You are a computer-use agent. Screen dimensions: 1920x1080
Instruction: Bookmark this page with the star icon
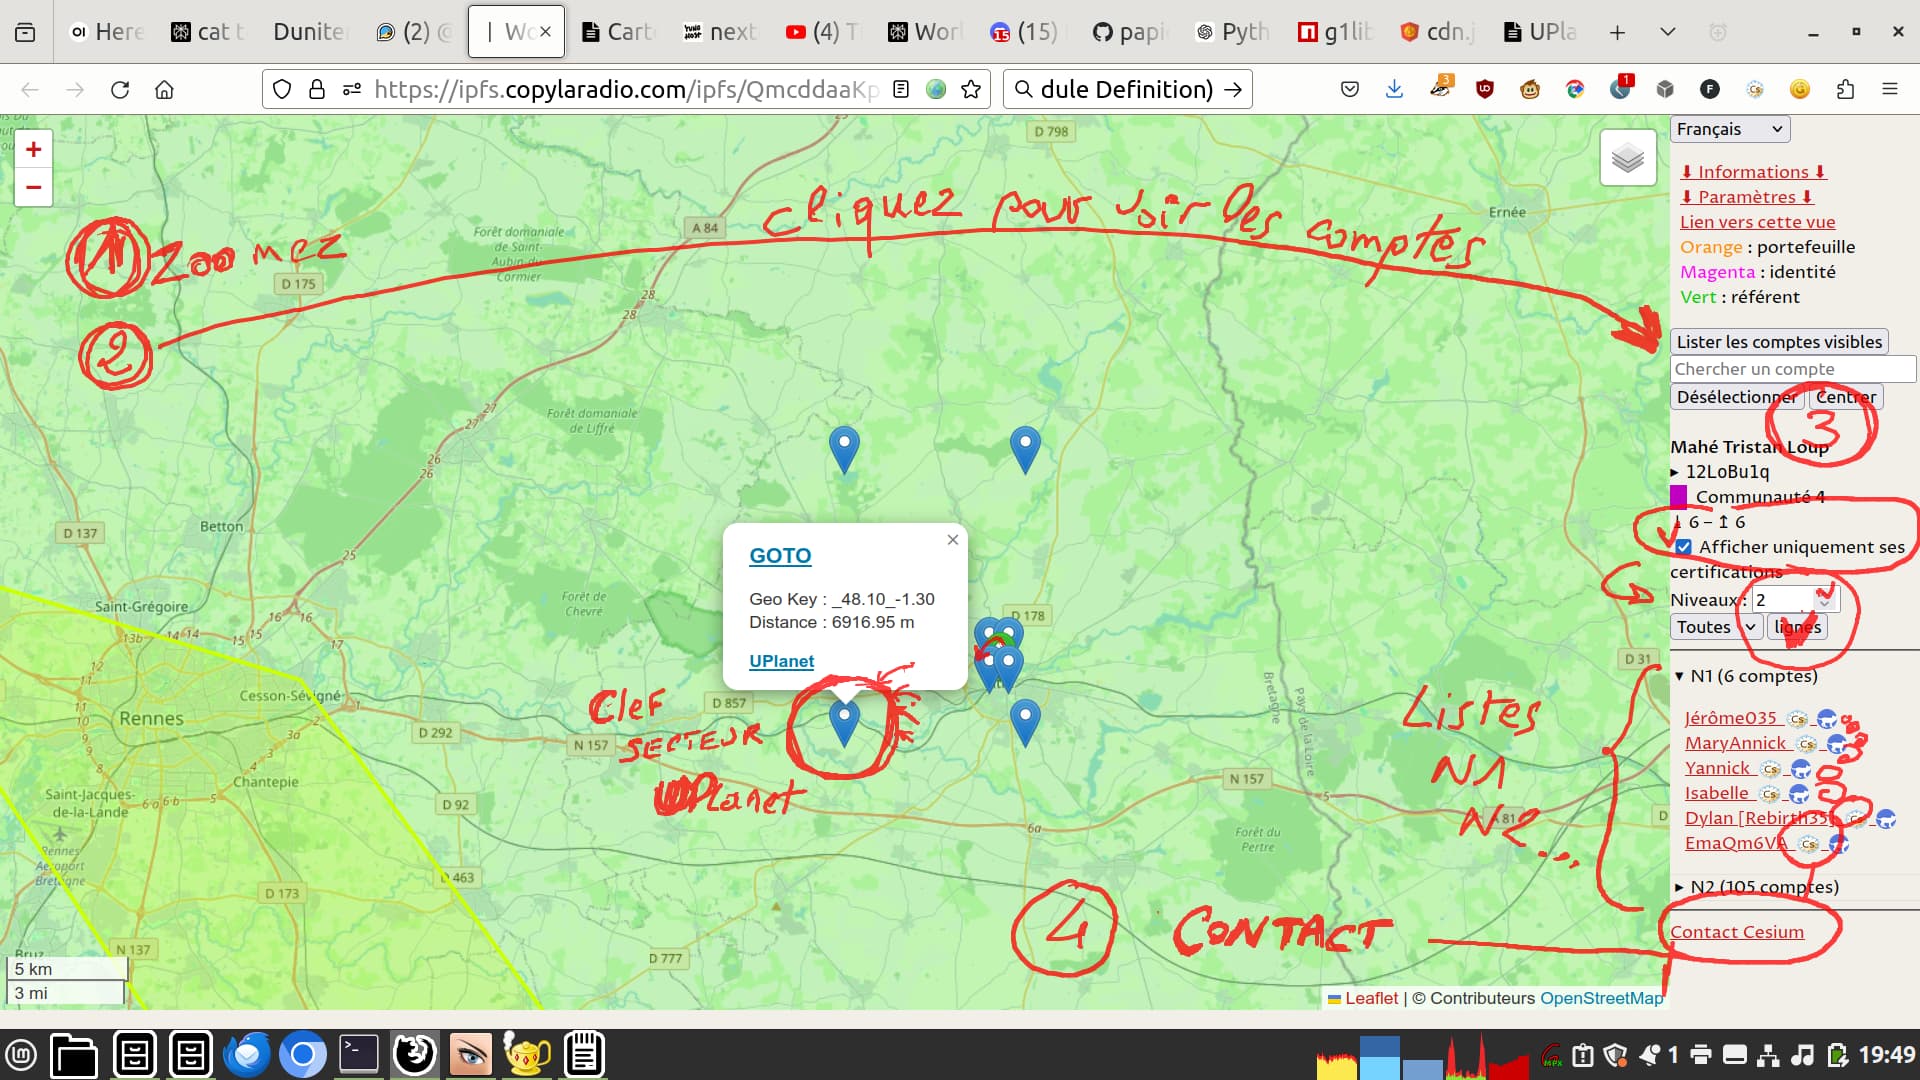pos(970,90)
